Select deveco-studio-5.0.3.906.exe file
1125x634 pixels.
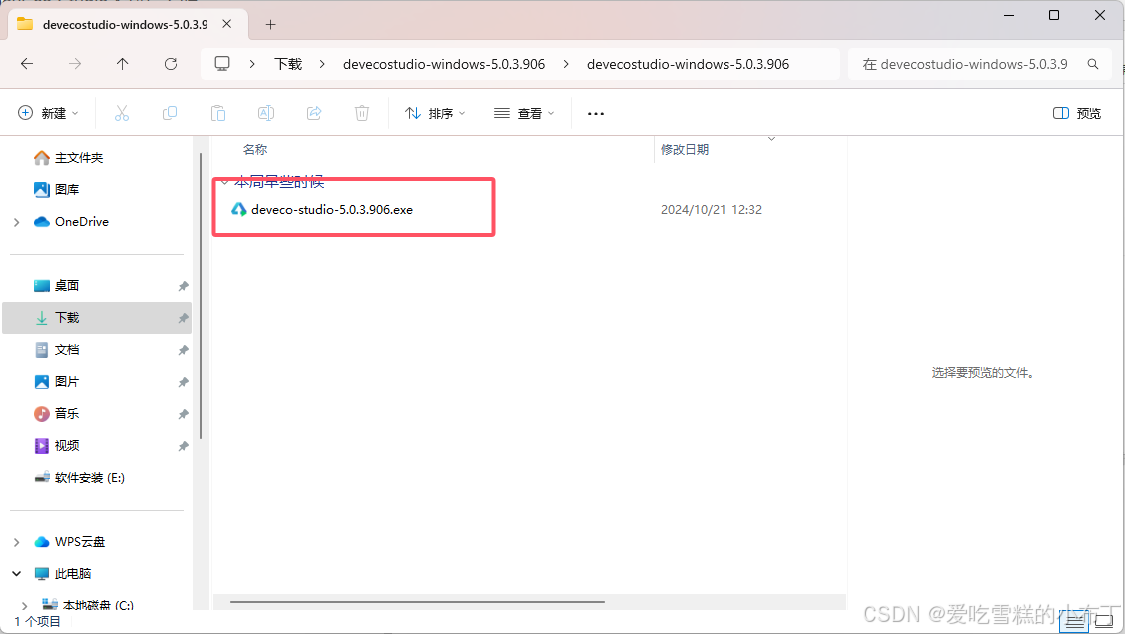[x=331, y=209]
